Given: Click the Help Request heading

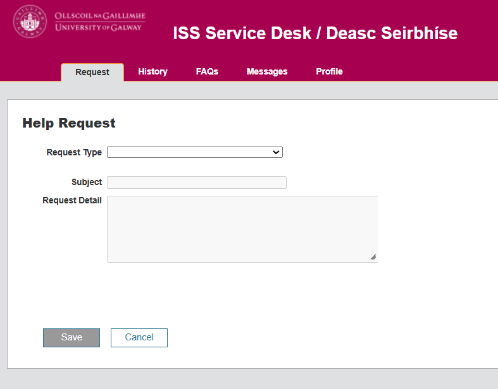Looking at the screenshot, I should pyautogui.click(x=69, y=123).
